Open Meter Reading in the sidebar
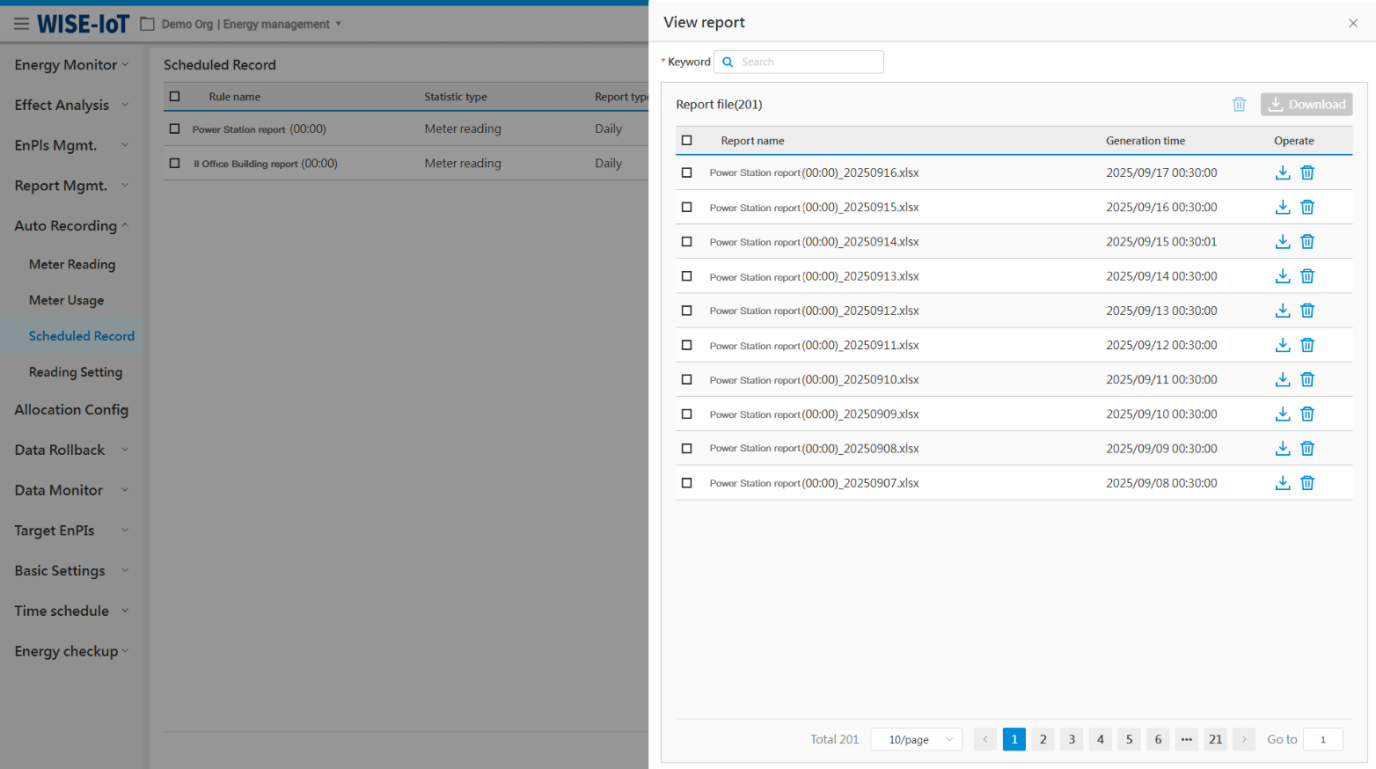The height and width of the screenshot is (769, 1376). [x=72, y=264]
